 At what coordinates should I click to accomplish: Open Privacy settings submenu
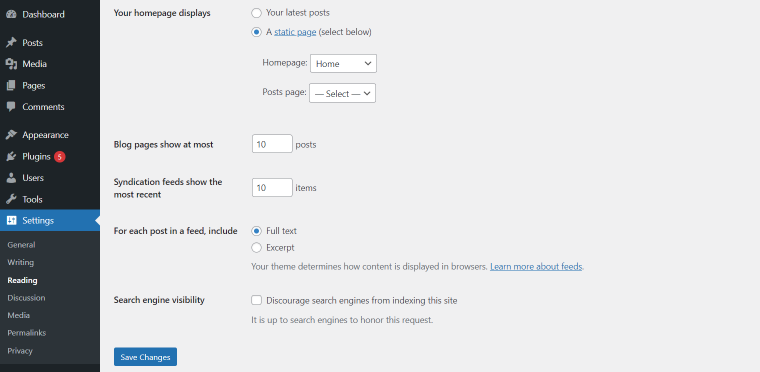click(20, 351)
